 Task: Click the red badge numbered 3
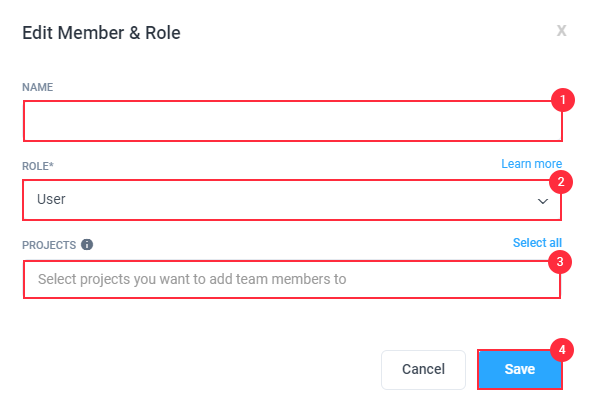point(560,262)
